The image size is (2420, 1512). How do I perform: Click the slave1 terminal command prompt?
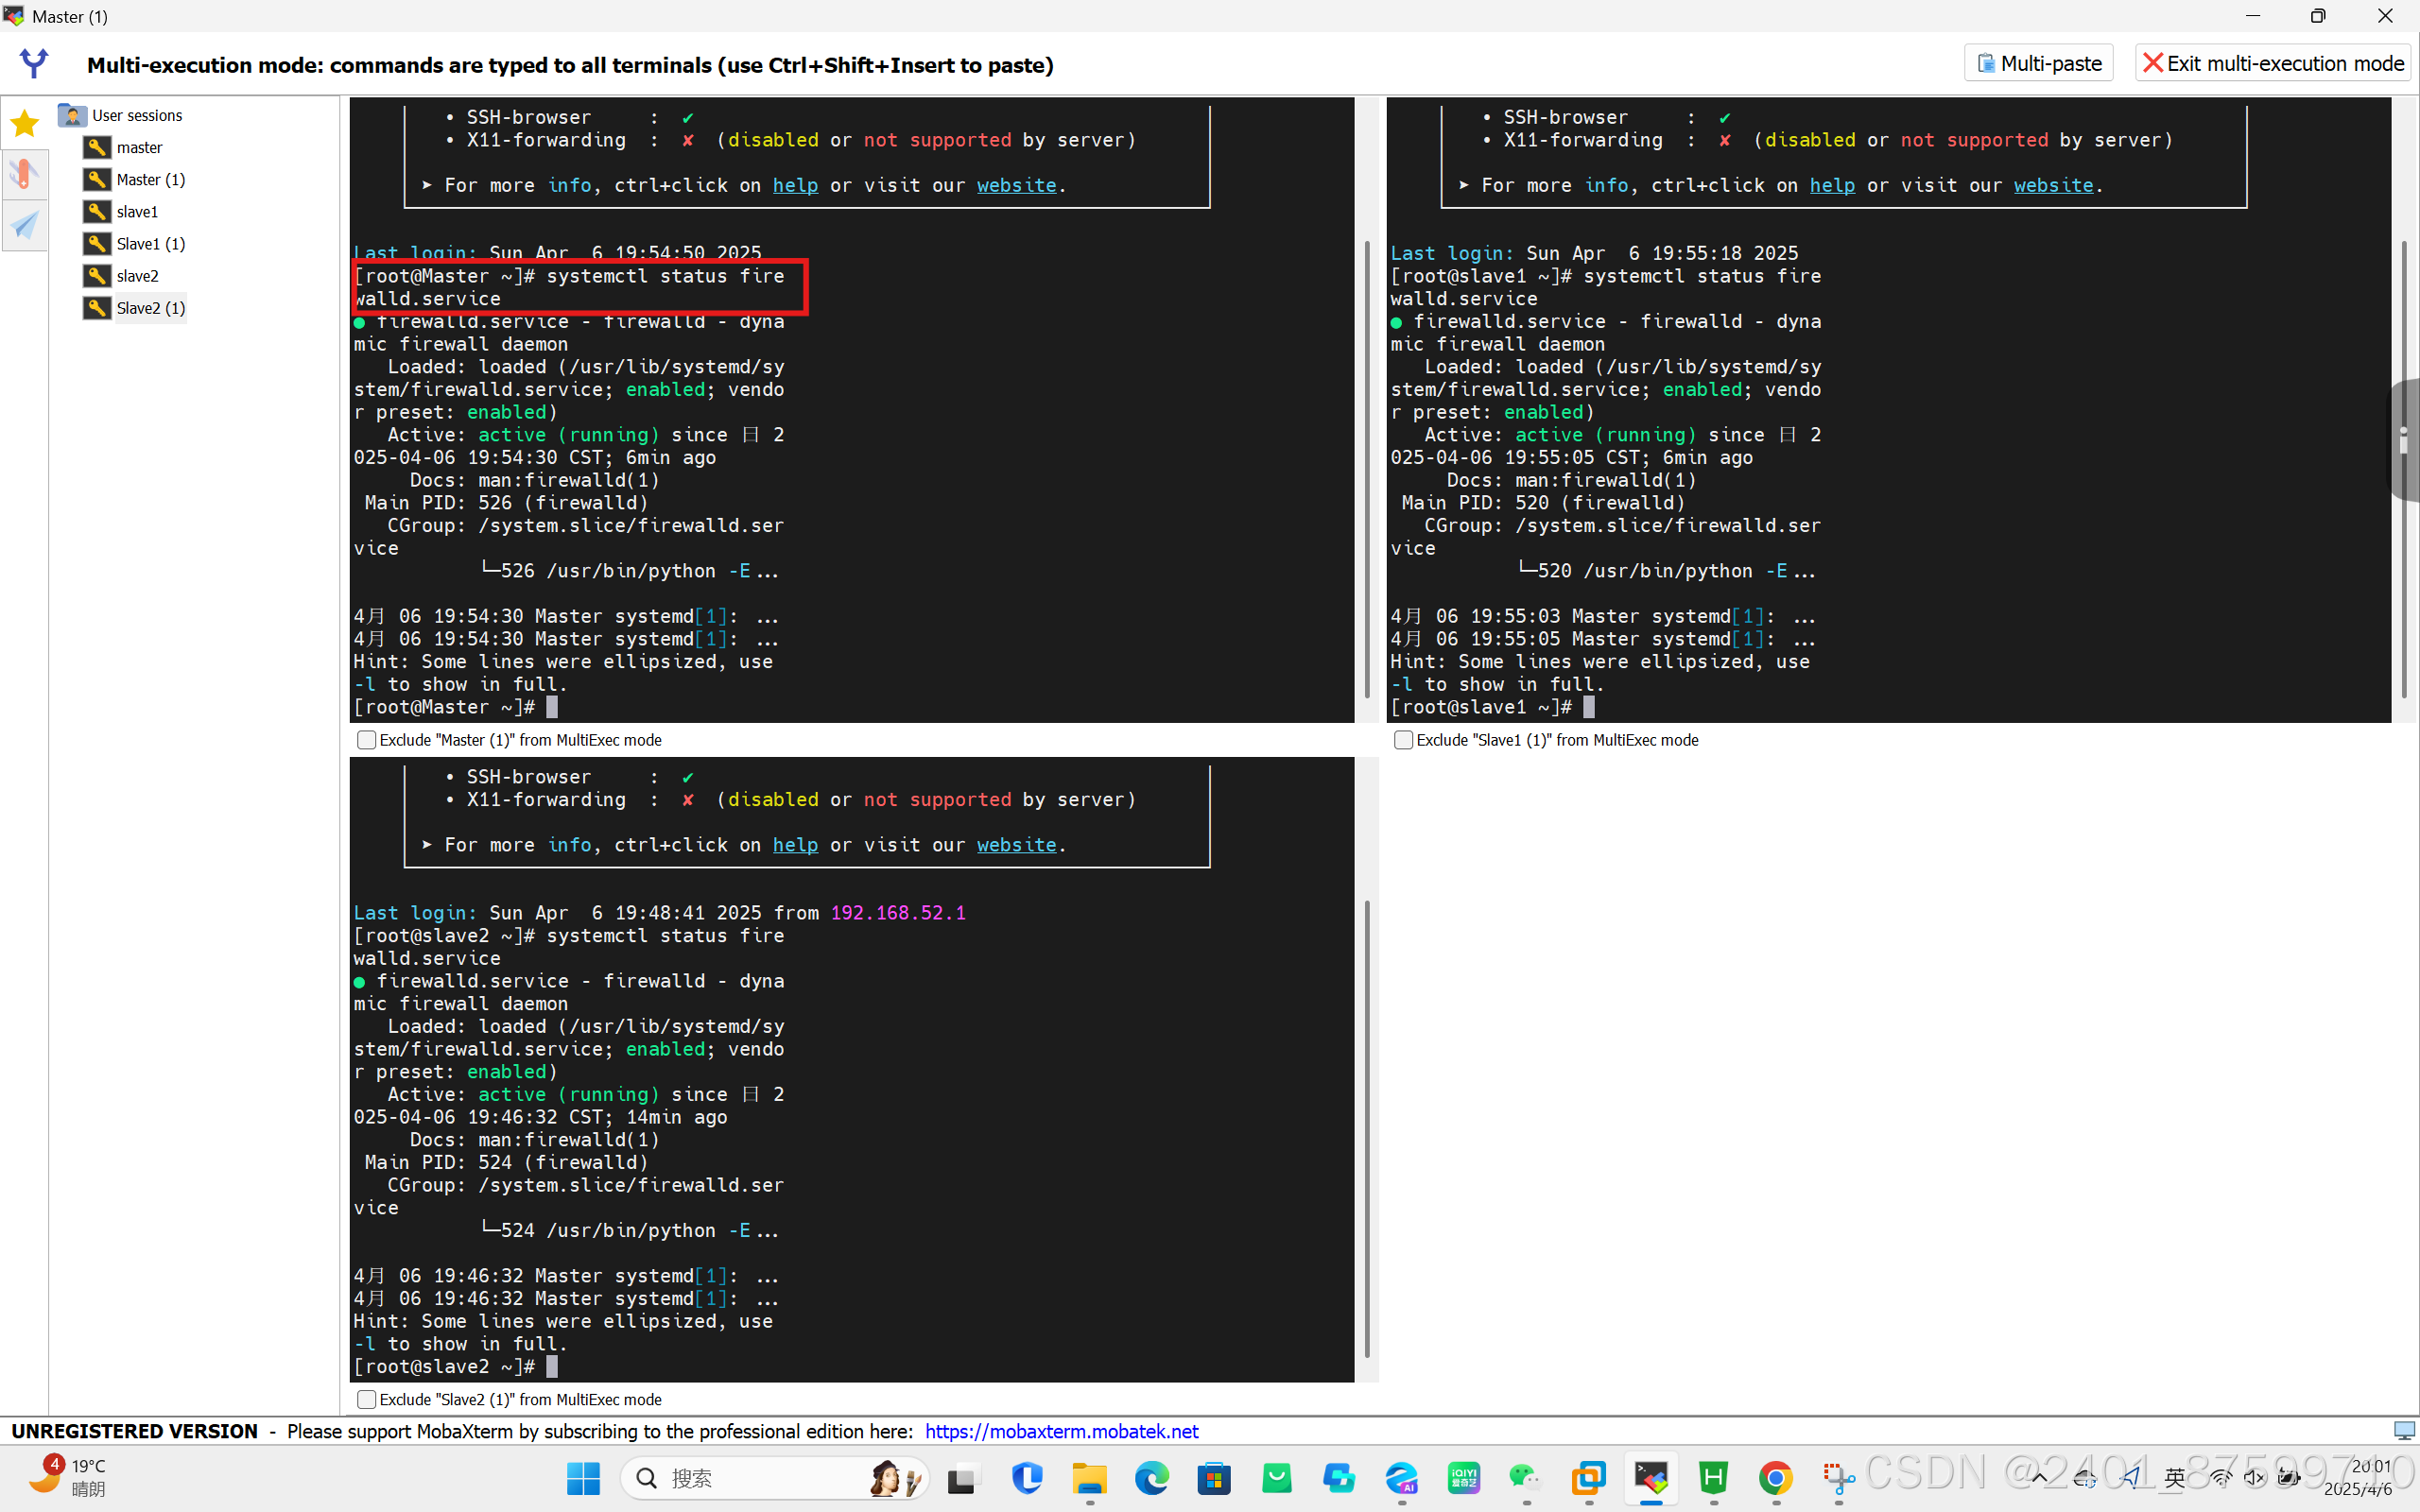click(x=1492, y=707)
